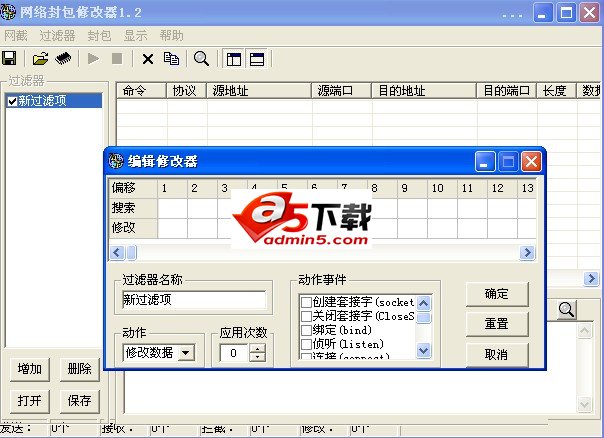This screenshot has width=604, height=438.
Task: Click the offset grid horizontal scrollbar thumb
Action: pyautogui.click(x=131, y=253)
